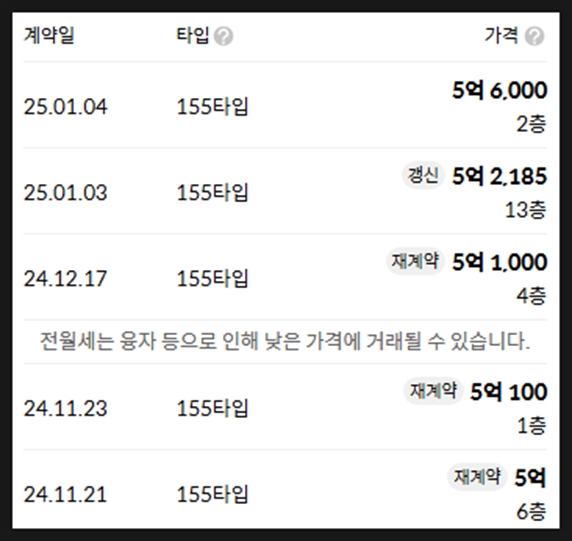The width and height of the screenshot is (572, 541).
Task: Click the 재계약 badge beside 5억 100
Action: [433, 391]
